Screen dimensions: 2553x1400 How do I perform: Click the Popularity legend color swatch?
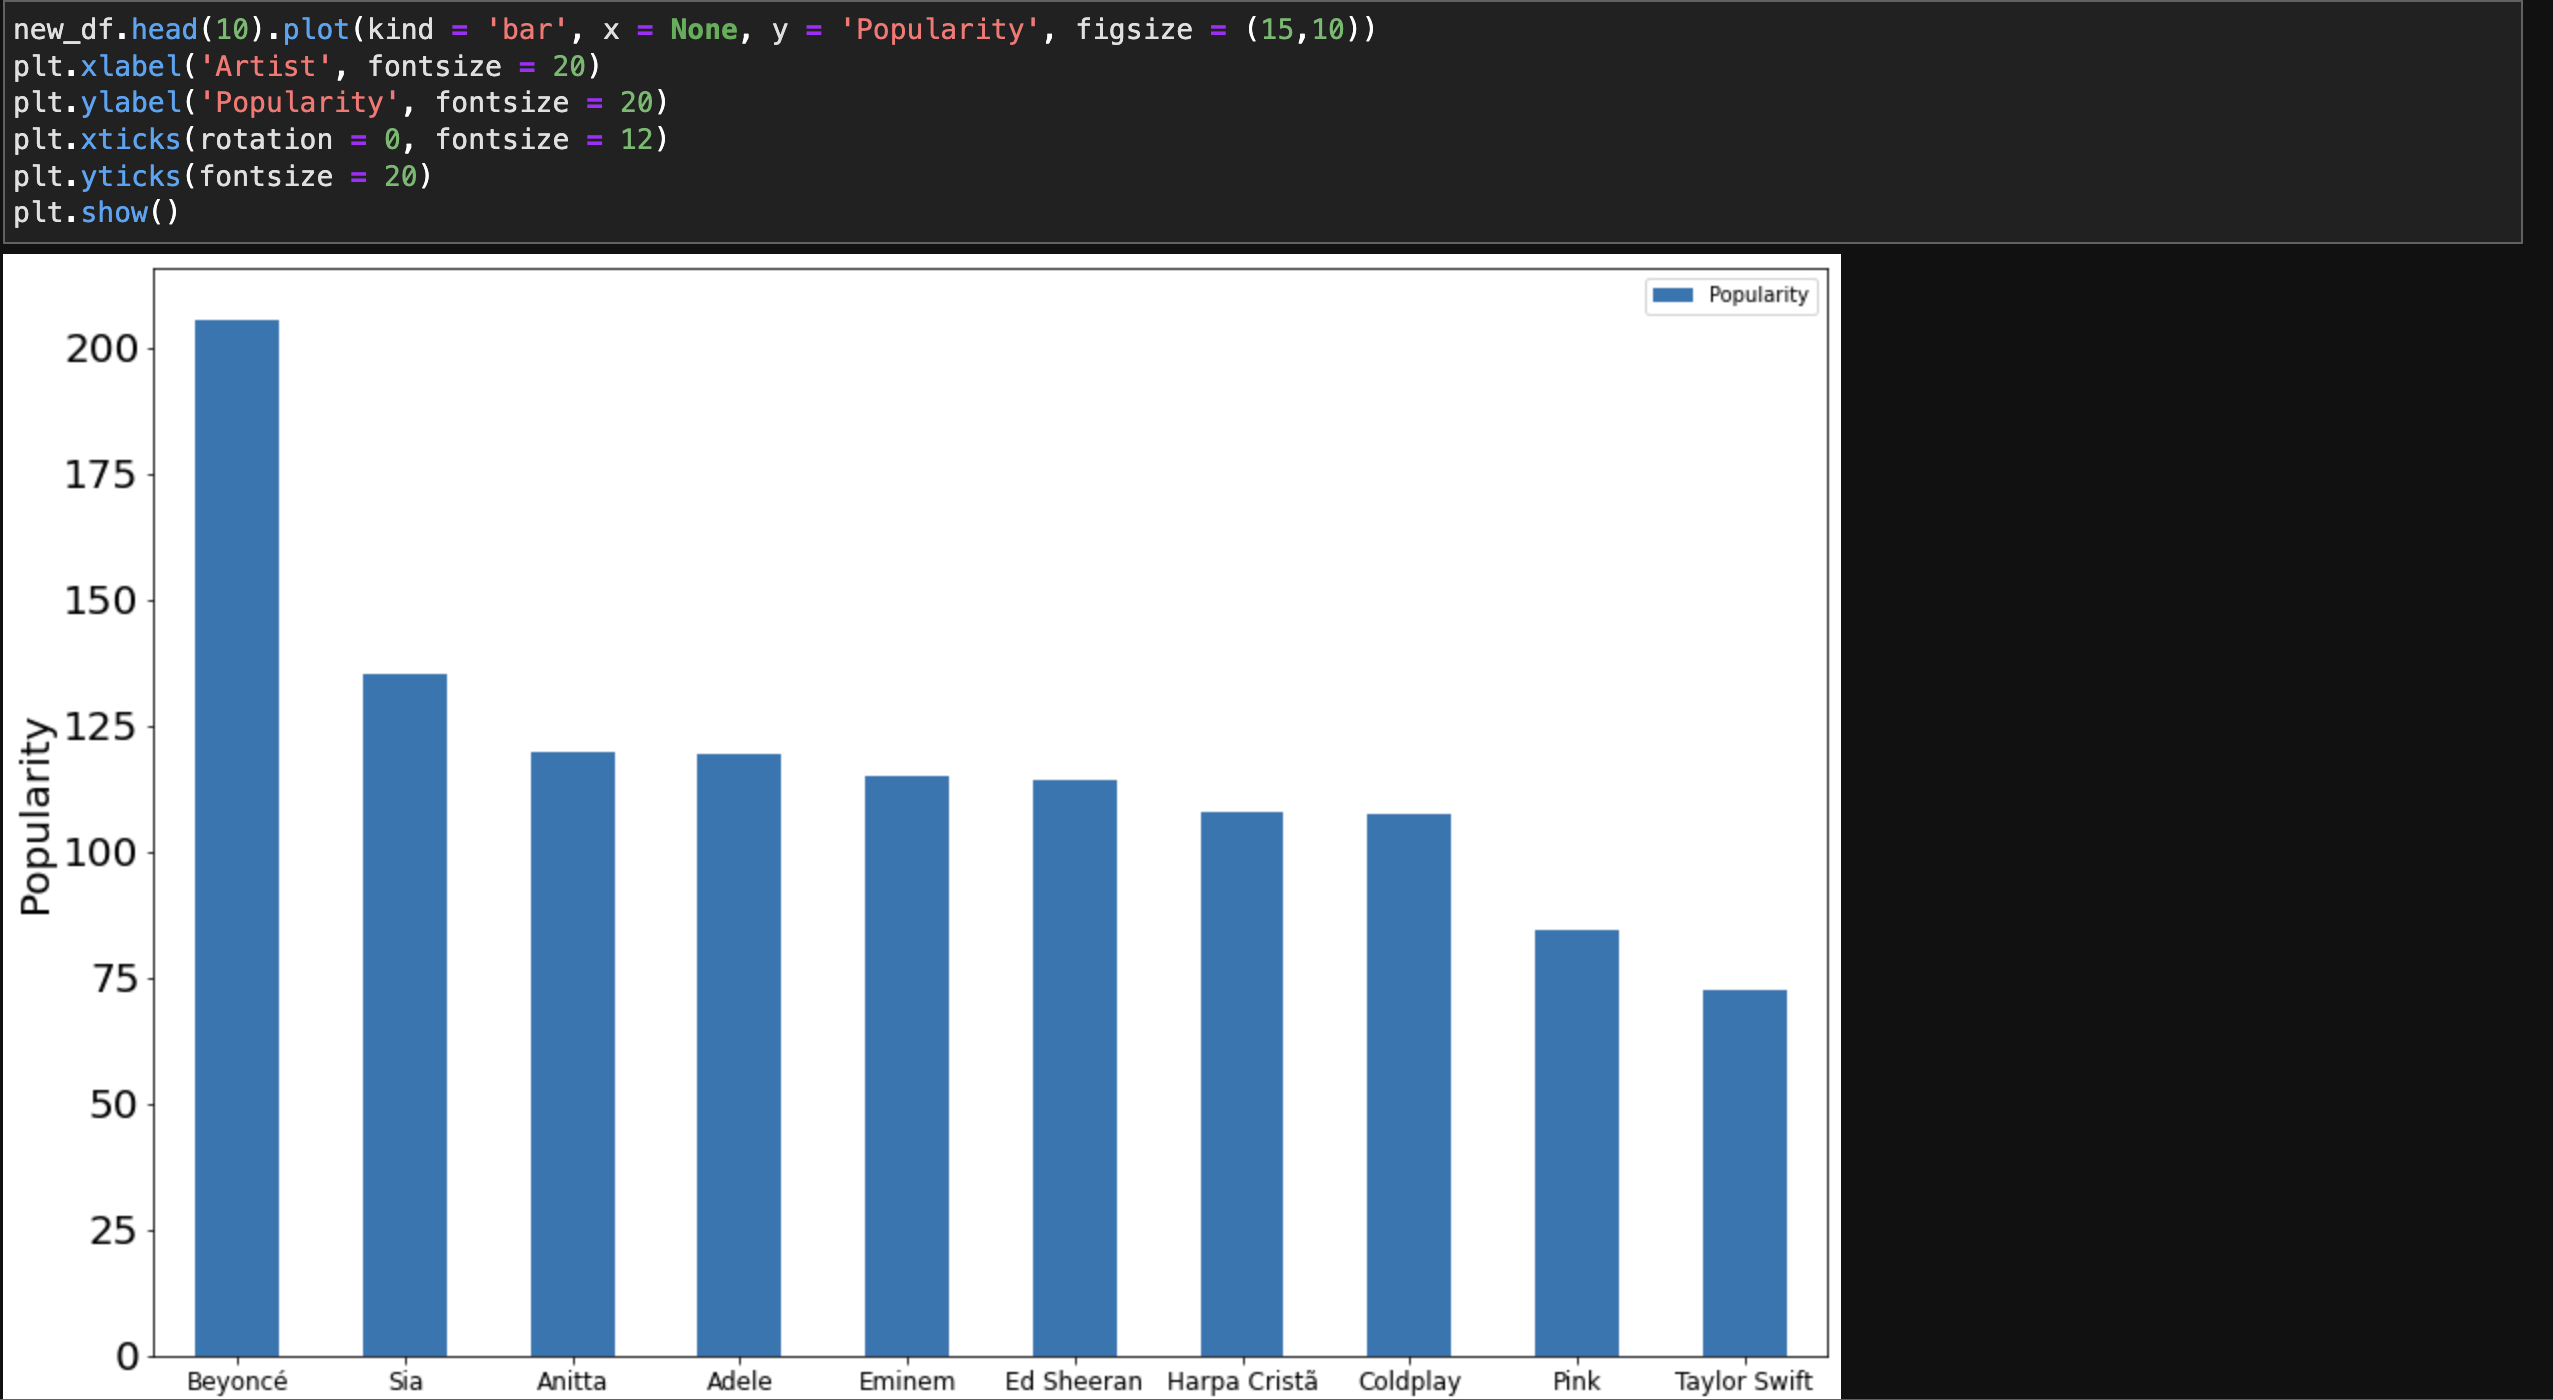click(1672, 295)
